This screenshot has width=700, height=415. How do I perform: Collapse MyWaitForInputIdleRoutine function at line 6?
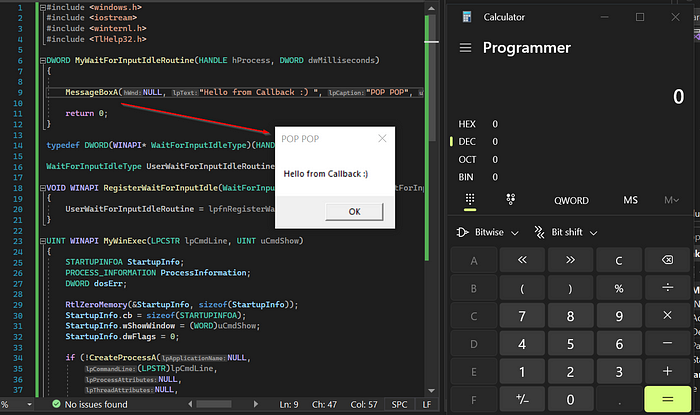click(x=42, y=61)
